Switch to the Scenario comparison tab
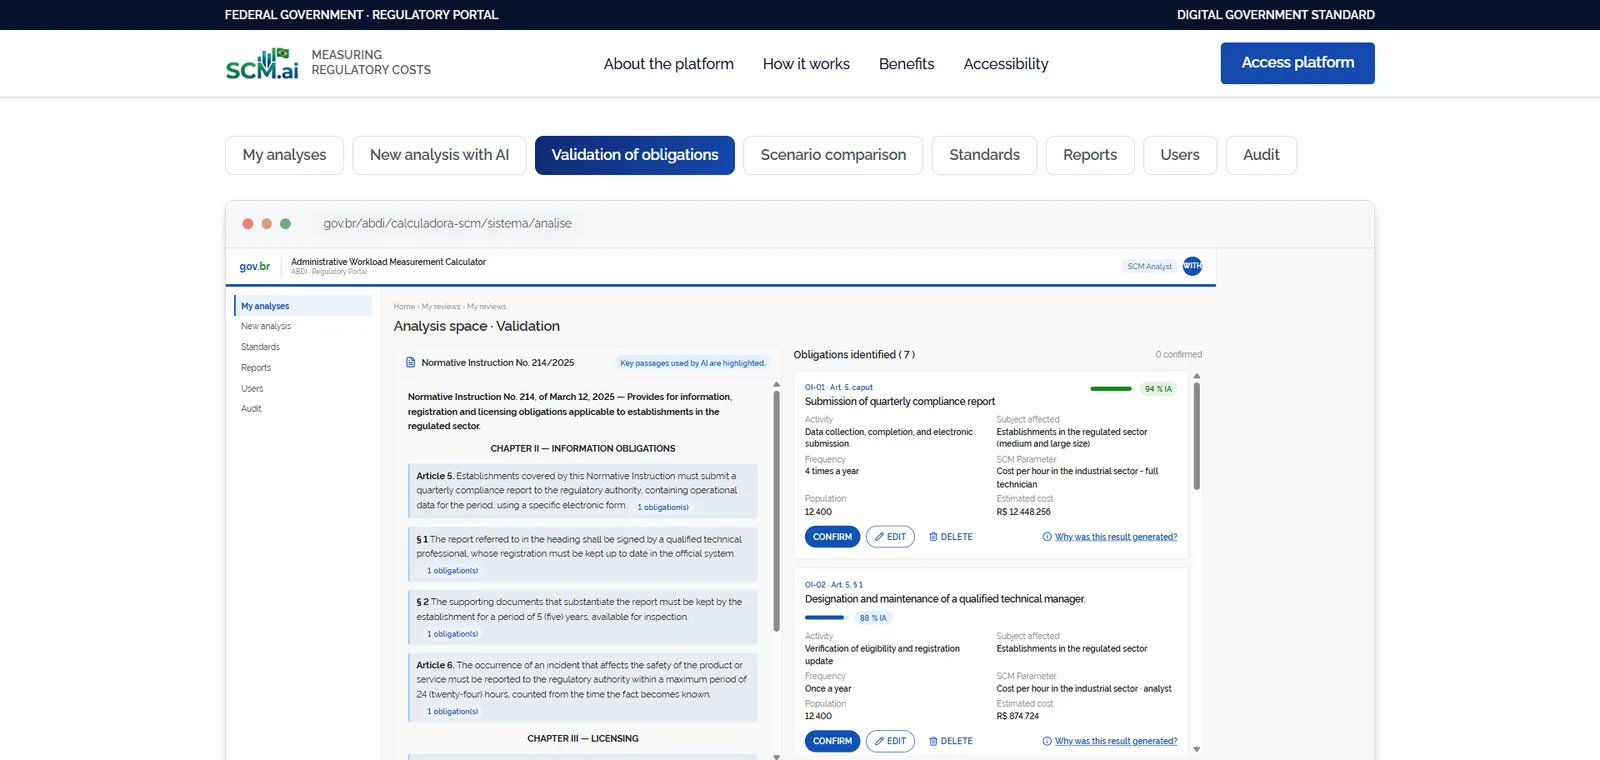Screen dimensions: 1600x760 (x=833, y=155)
